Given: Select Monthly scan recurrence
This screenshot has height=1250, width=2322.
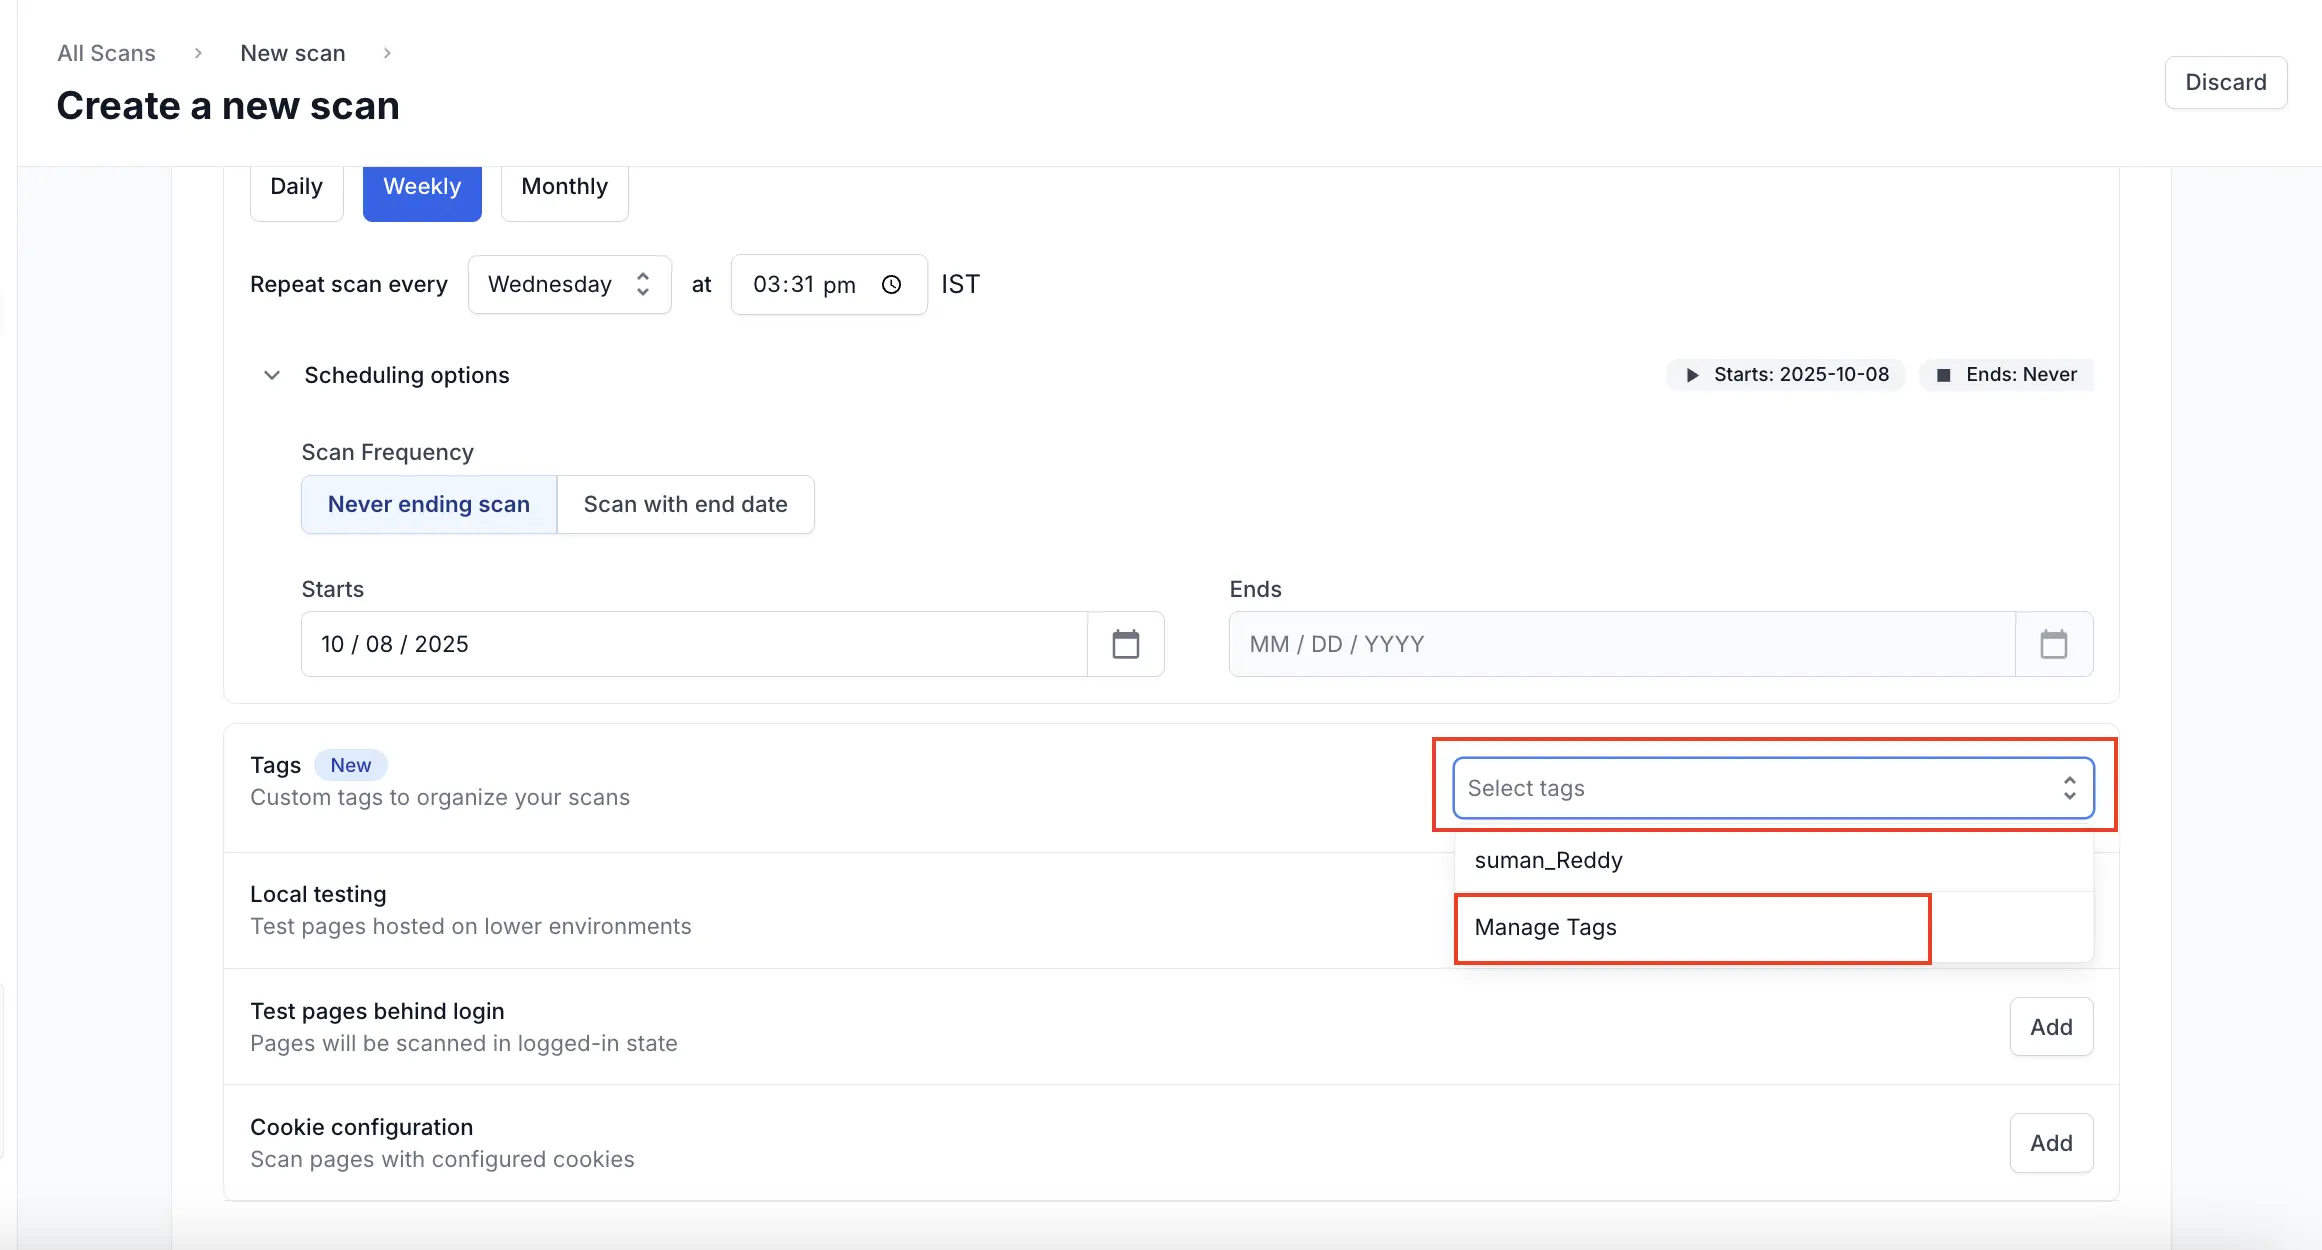Looking at the screenshot, I should [564, 187].
